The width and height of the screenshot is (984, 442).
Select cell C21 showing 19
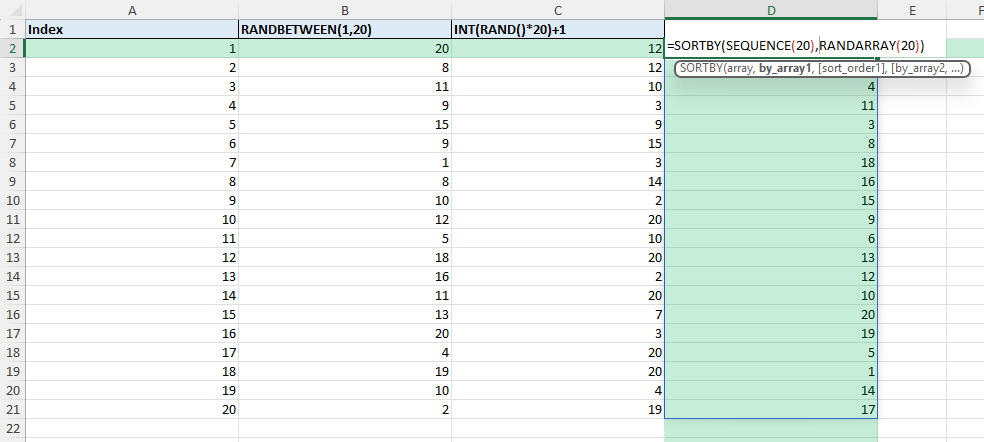(557, 409)
